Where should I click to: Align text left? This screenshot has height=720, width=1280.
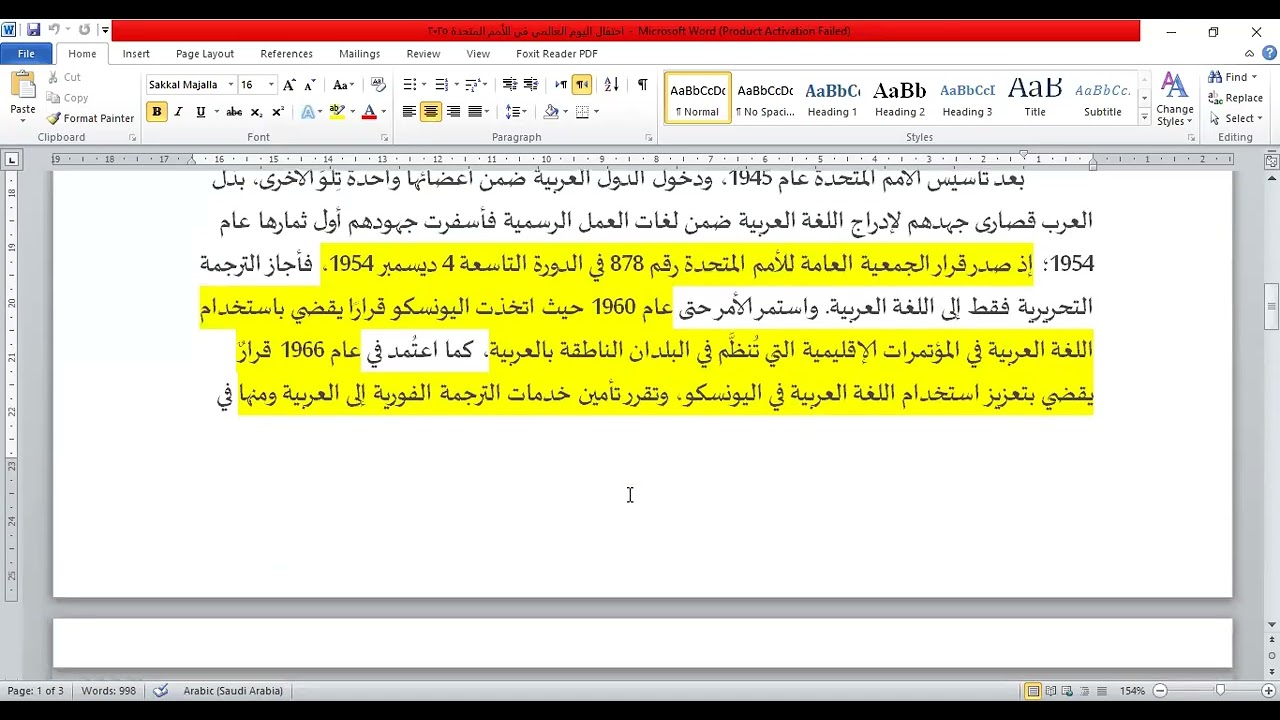pyautogui.click(x=409, y=112)
